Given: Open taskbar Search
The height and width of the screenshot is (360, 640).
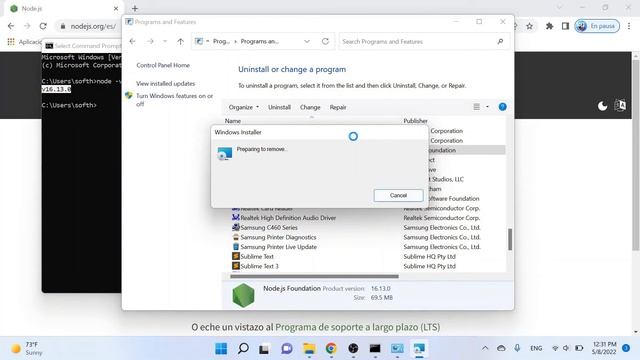Looking at the screenshot, I should point(243,349).
